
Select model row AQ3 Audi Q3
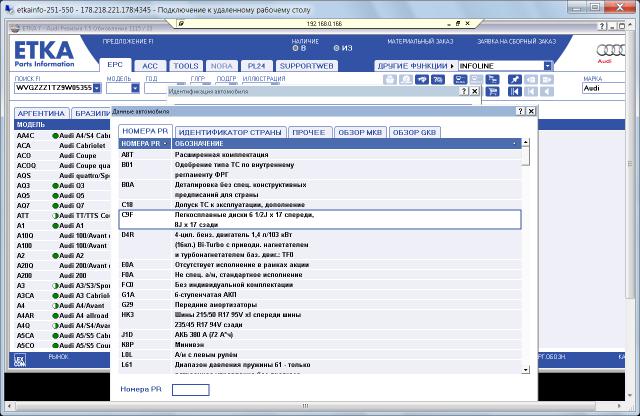62,185
